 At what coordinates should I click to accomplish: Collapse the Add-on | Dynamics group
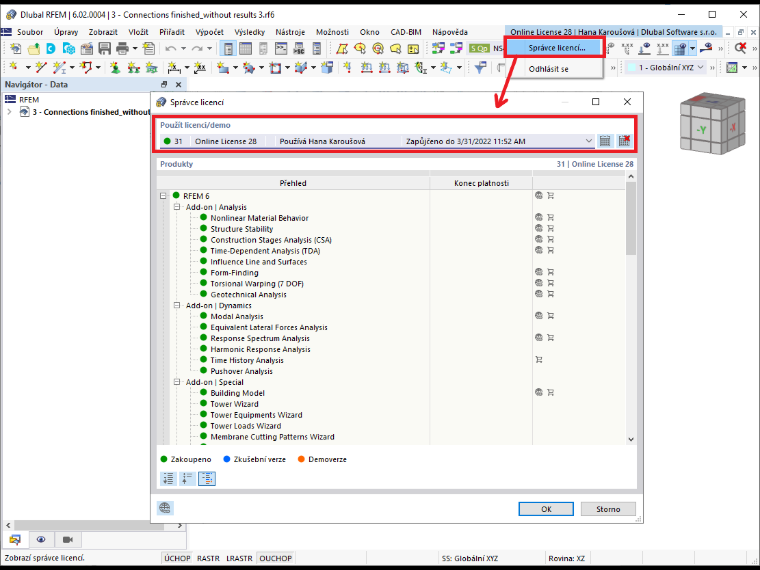[177, 305]
